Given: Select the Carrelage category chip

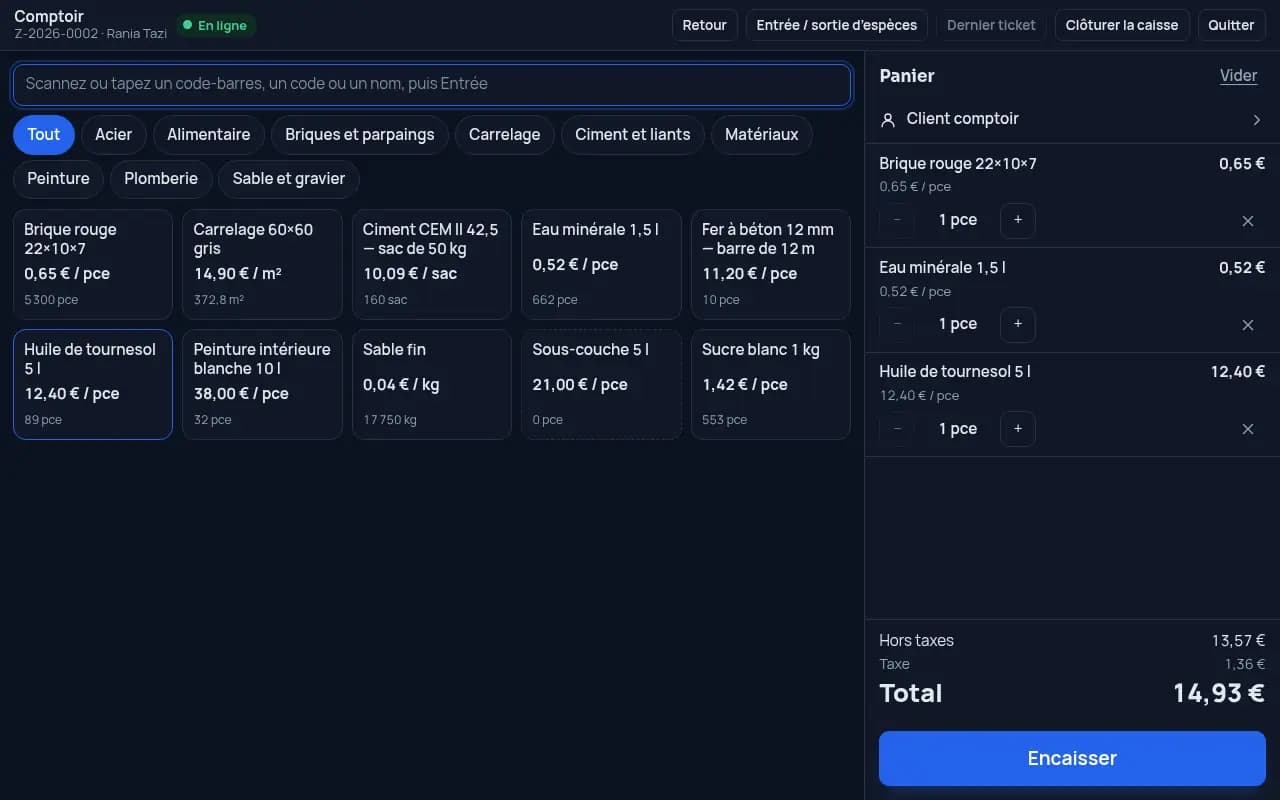Looking at the screenshot, I should click(505, 134).
